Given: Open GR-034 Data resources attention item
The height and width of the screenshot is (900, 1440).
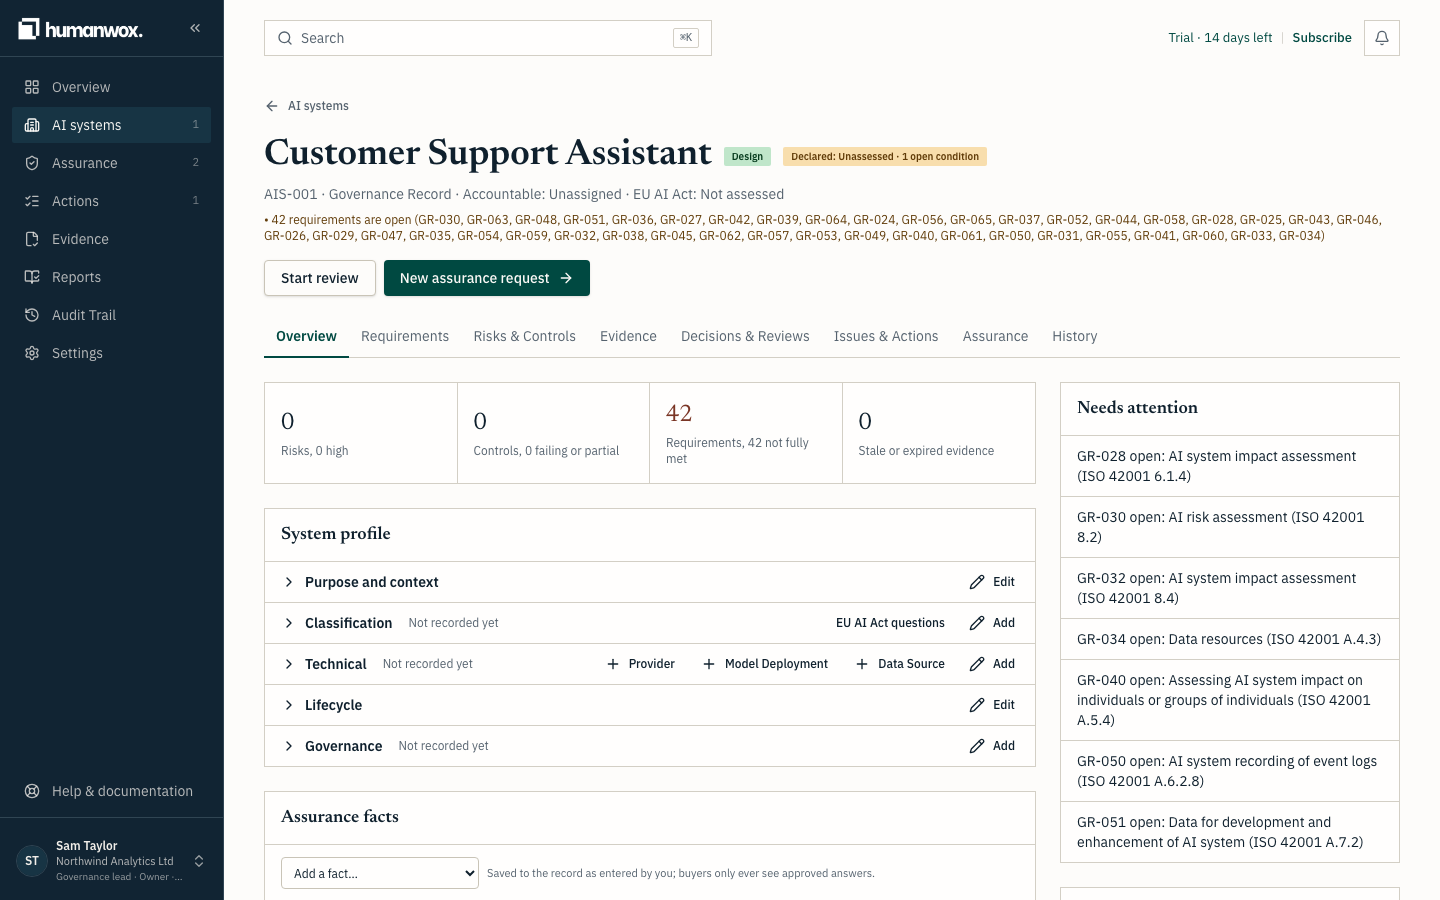Looking at the screenshot, I should [x=1230, y=639].
